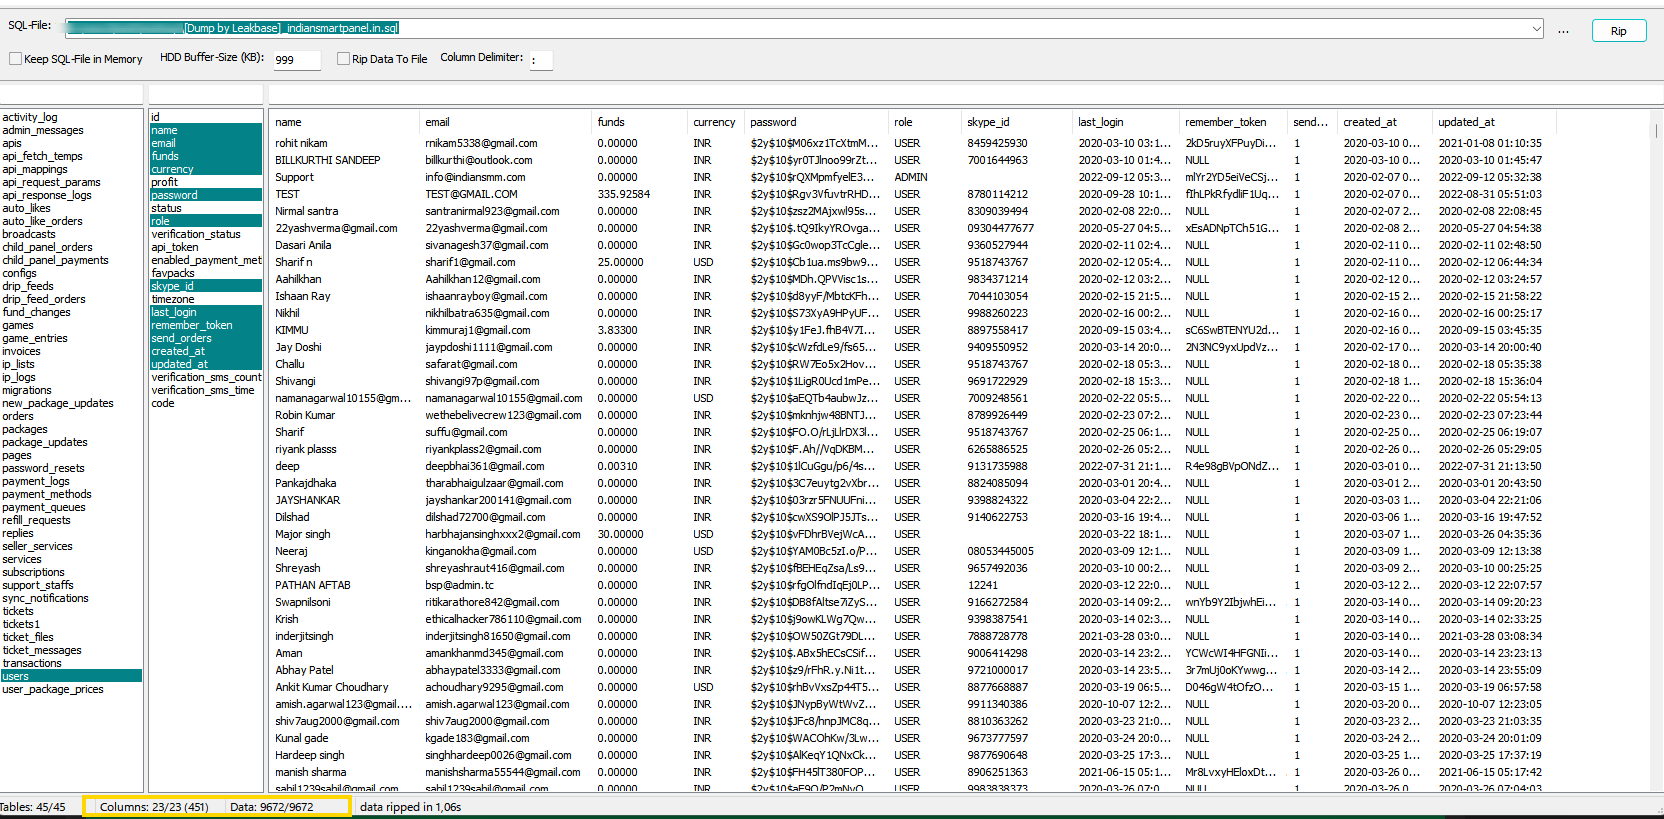The height and width of the screenshot is (819, 1664).
Task: Click the Rip button
Action: pos(1618,31)
